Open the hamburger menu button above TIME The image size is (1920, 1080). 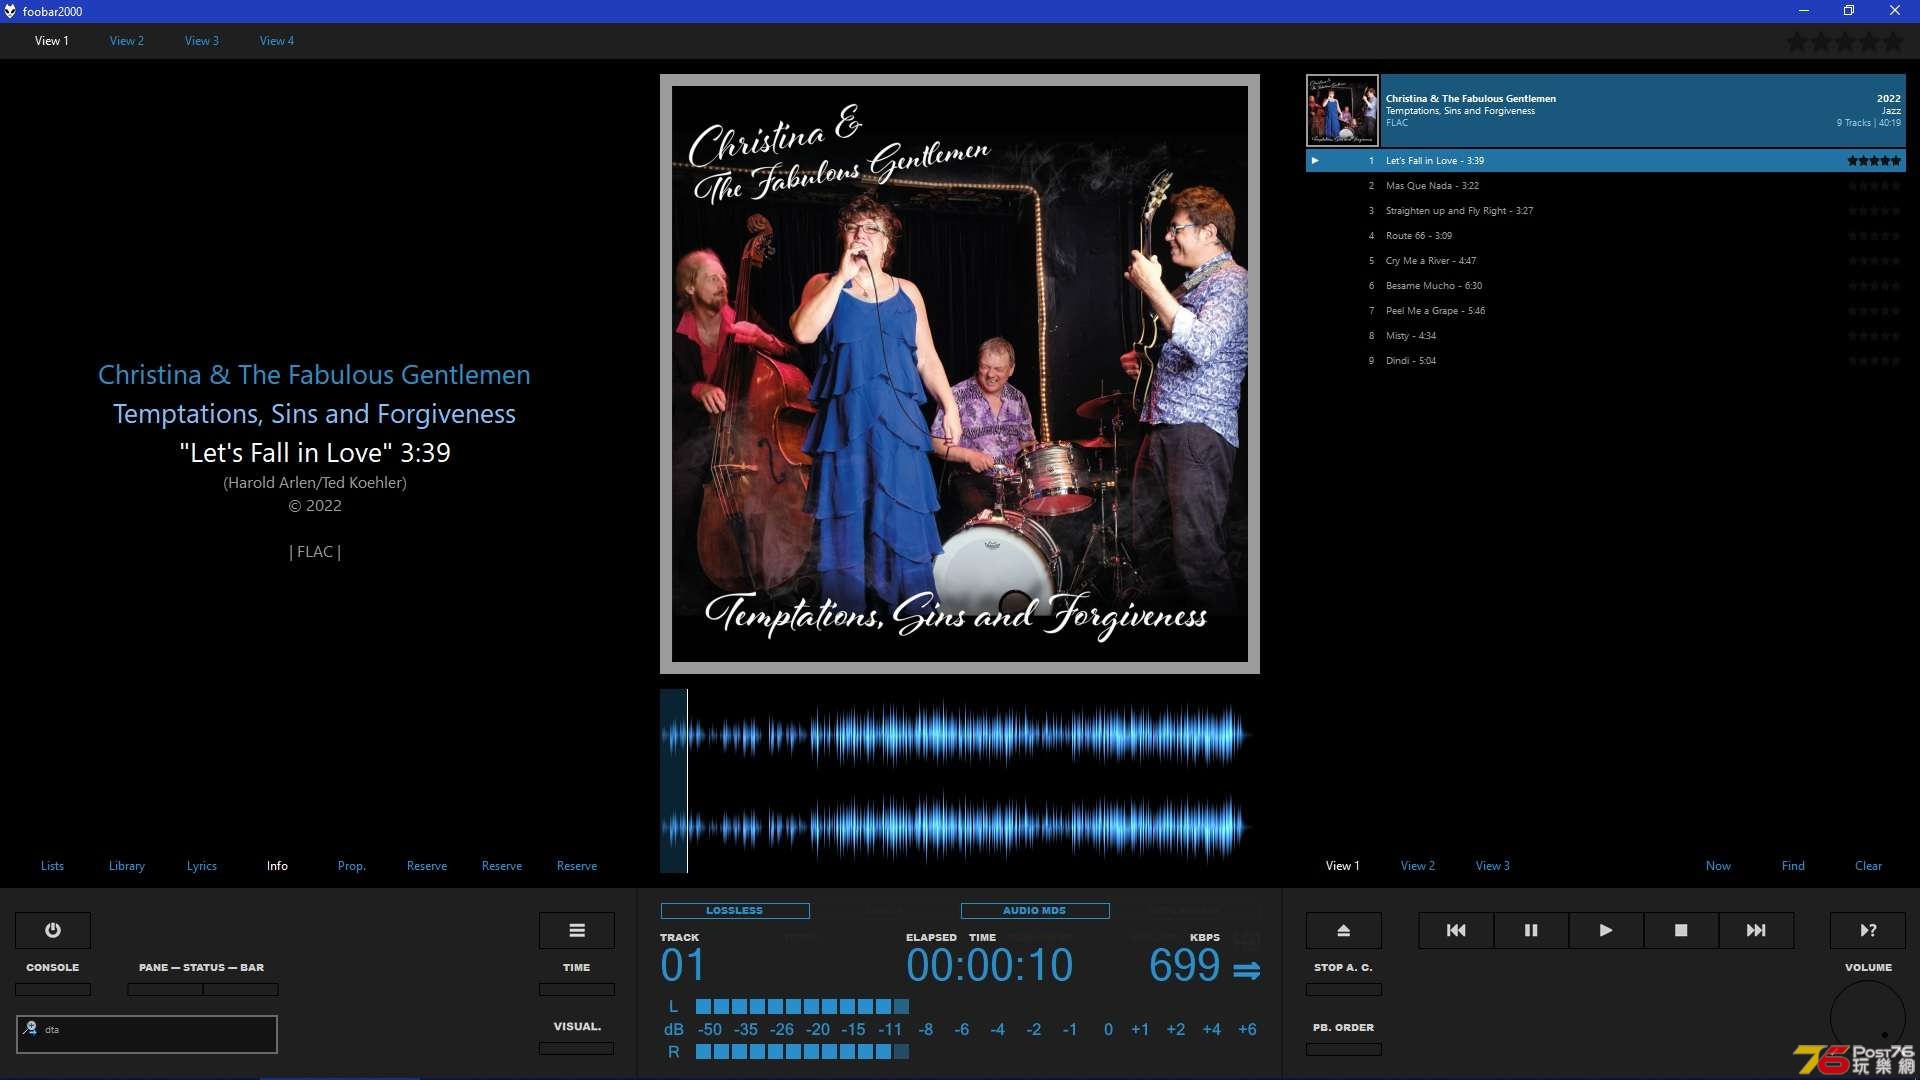577,930
